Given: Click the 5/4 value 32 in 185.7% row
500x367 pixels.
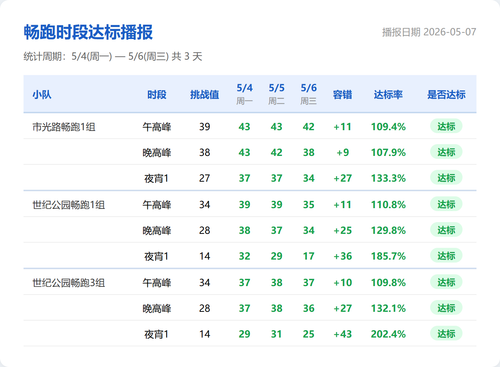Looking at the screenshot, I should [x=244, y=256].
